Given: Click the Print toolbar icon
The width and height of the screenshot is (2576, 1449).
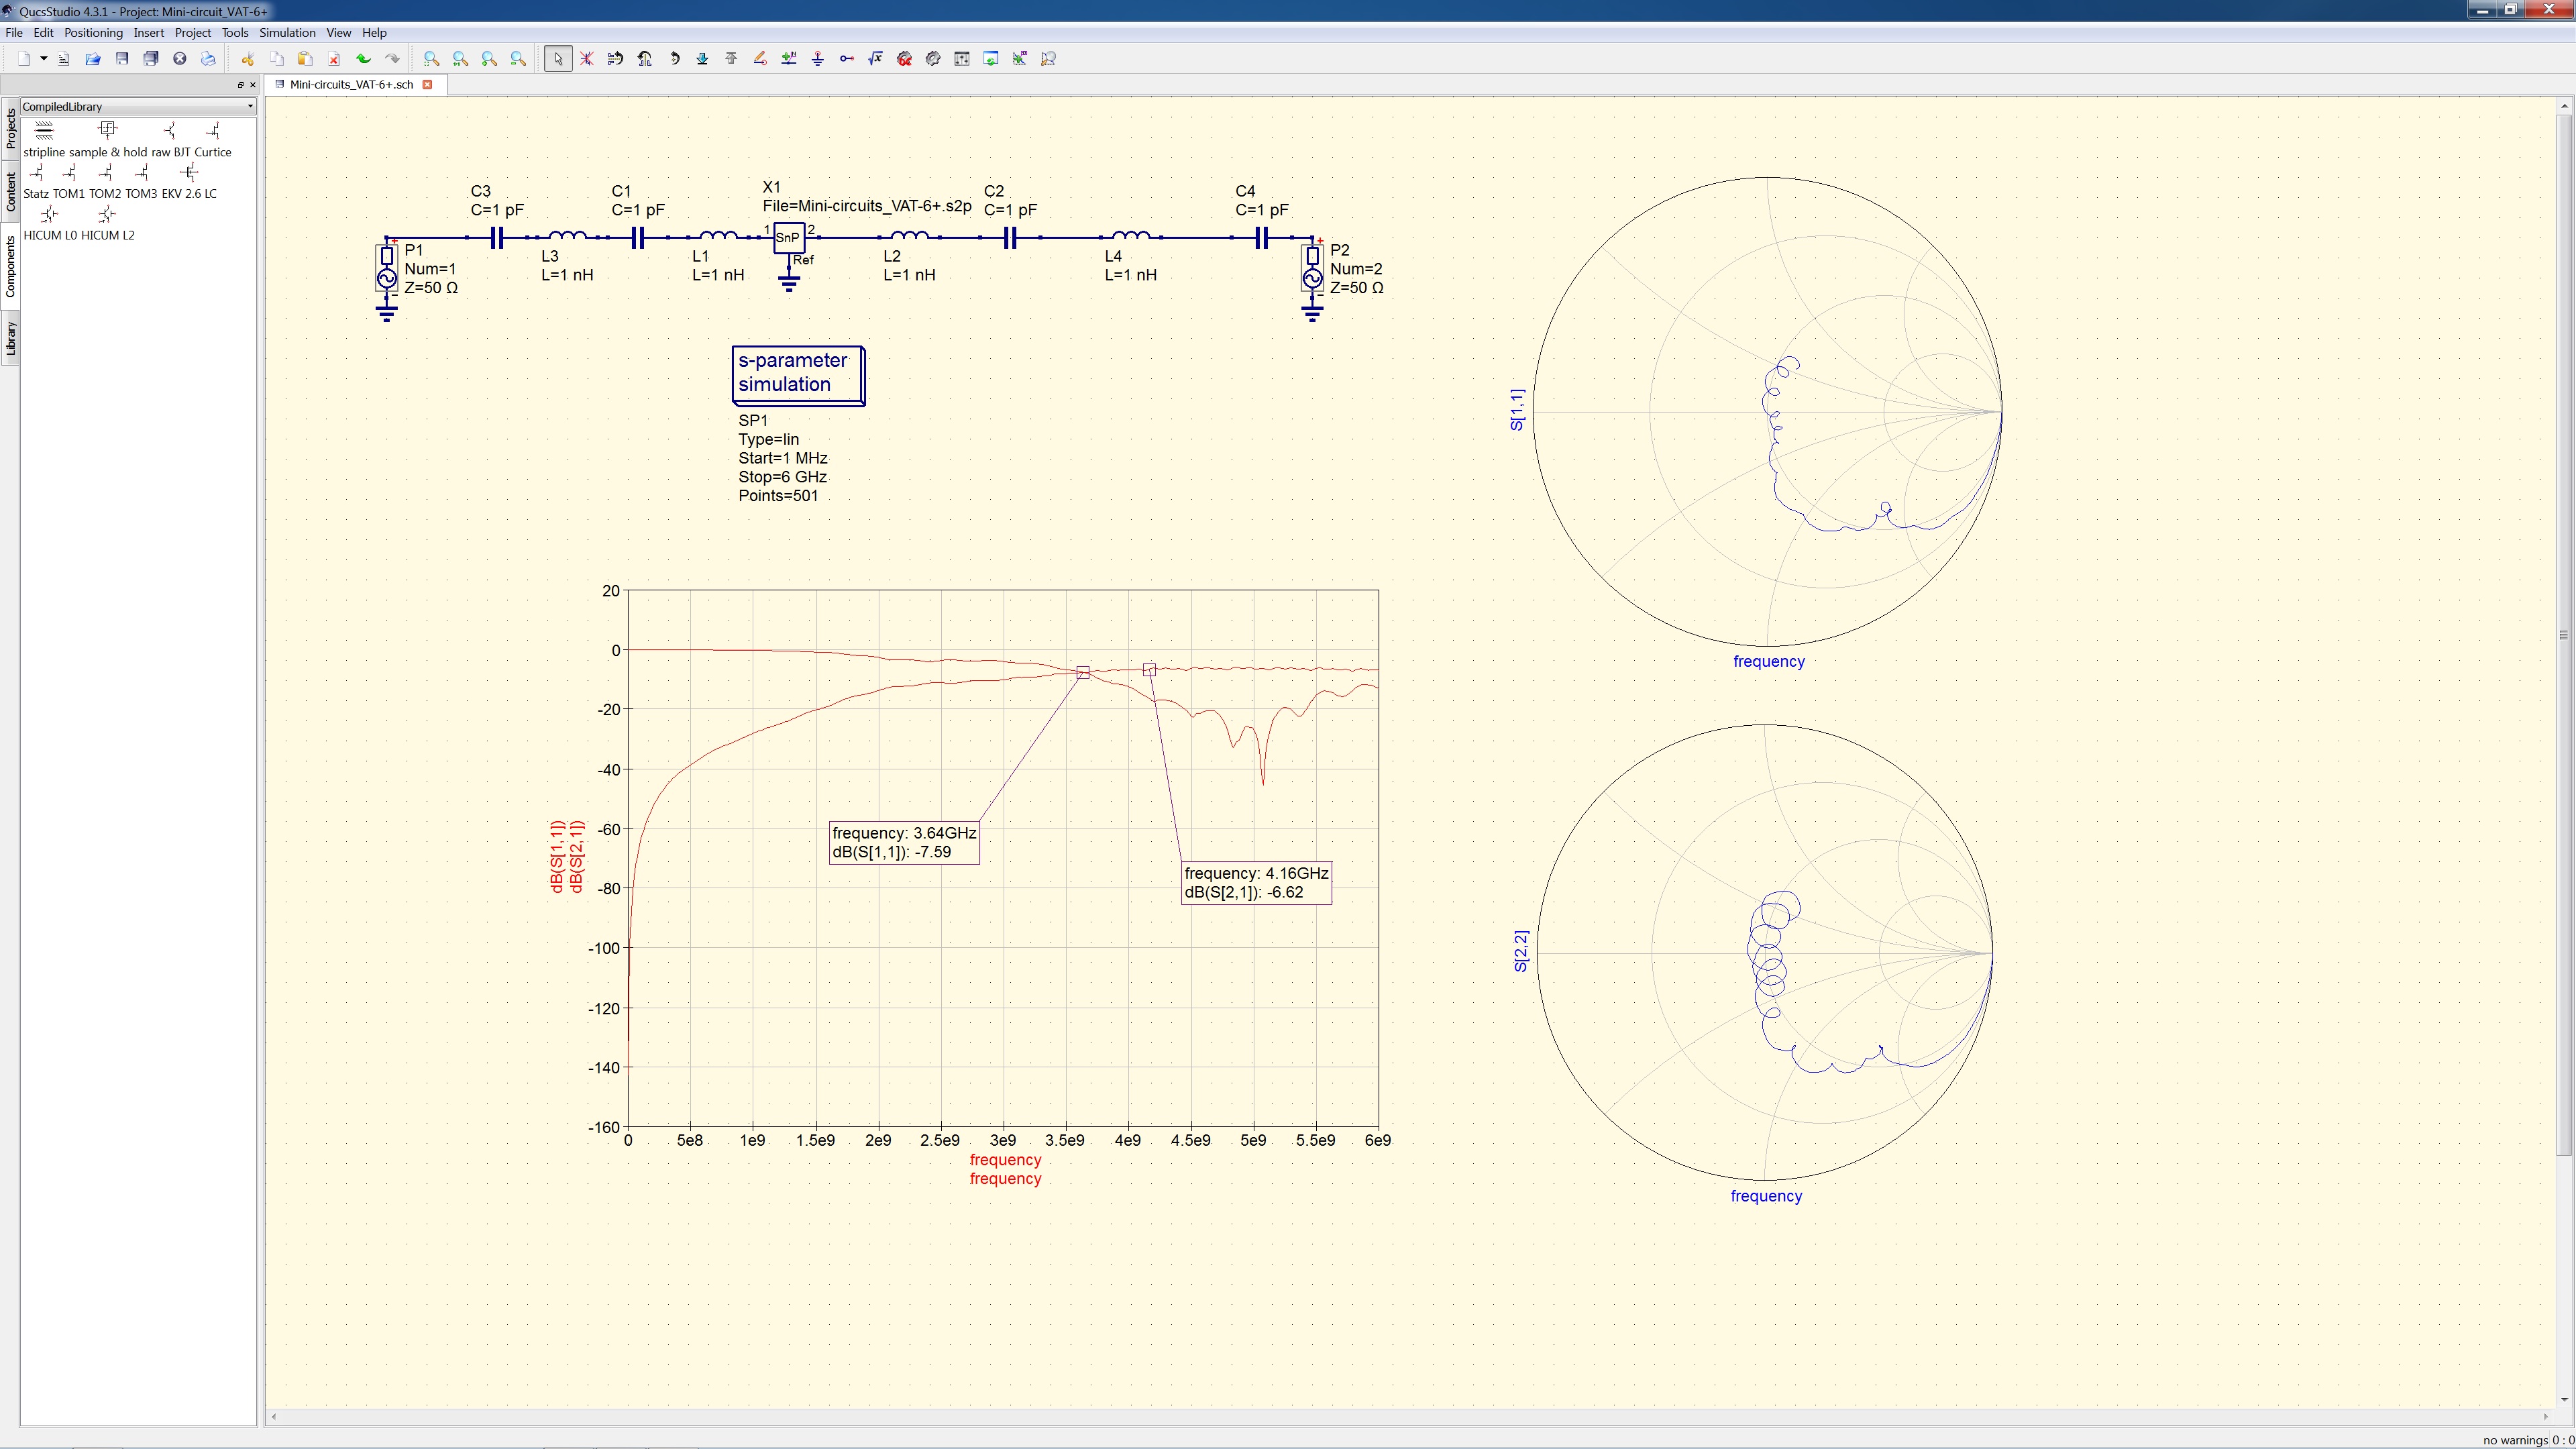Looking at the screenshot, I should [x=208, y=59].
